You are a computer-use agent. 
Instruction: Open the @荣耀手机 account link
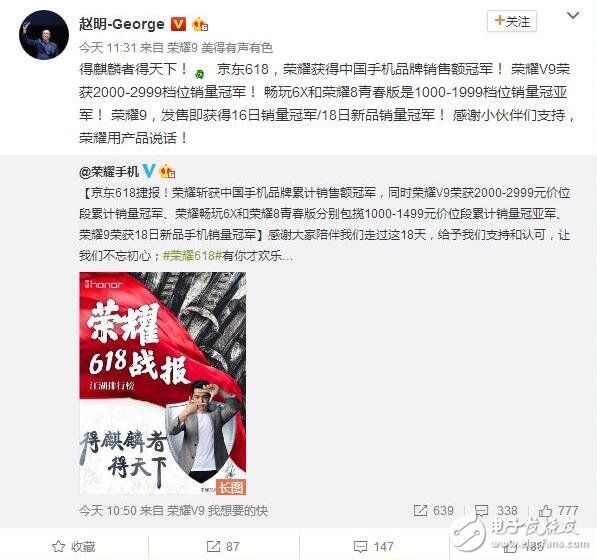(x=109, y=172)
